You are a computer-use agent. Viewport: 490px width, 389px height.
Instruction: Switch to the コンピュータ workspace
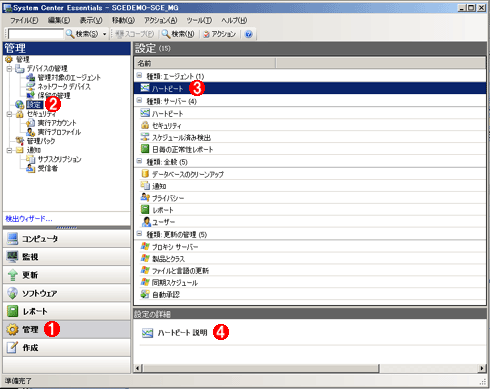point(67,239)
